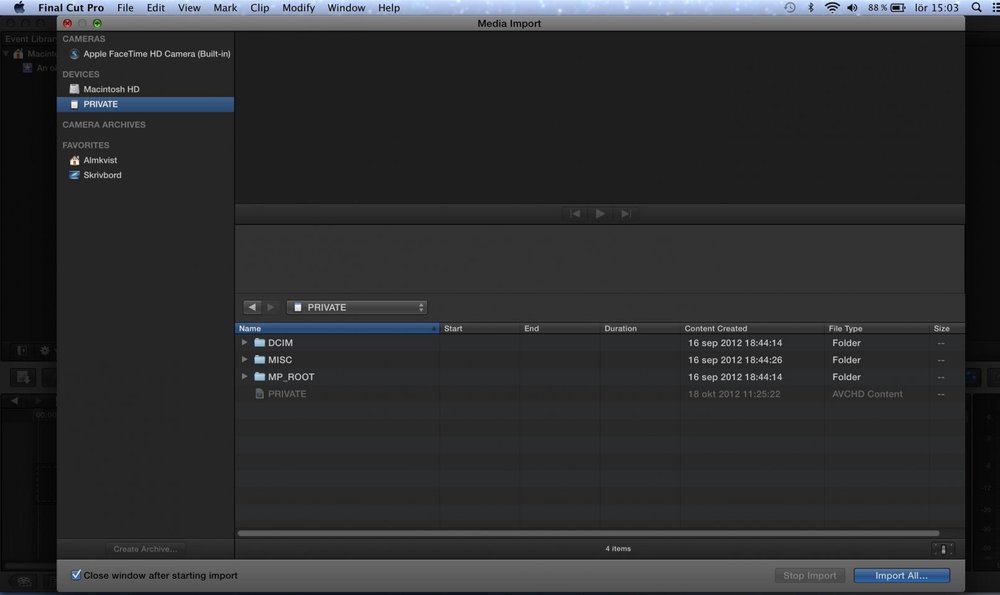Toggle Close window after starting import
The image size is (1000, 595).
coord(77,575)
